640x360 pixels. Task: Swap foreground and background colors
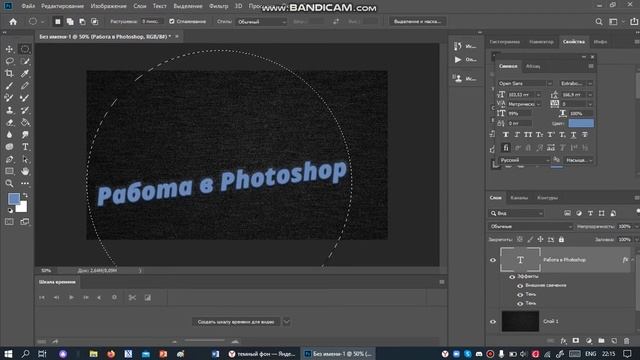point(25,195)
